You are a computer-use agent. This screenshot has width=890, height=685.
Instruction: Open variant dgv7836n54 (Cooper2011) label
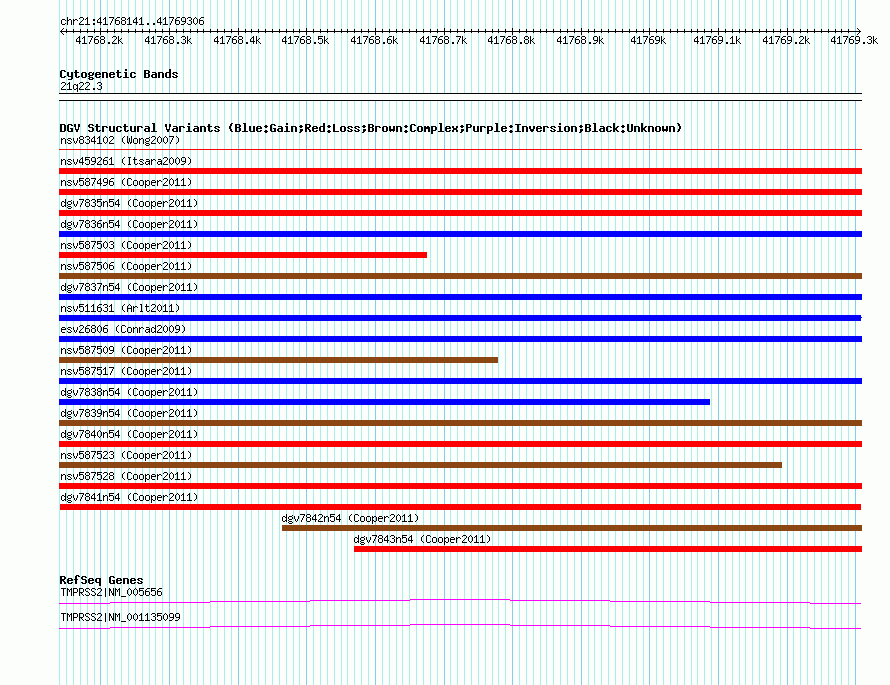[x=129, y=224]
